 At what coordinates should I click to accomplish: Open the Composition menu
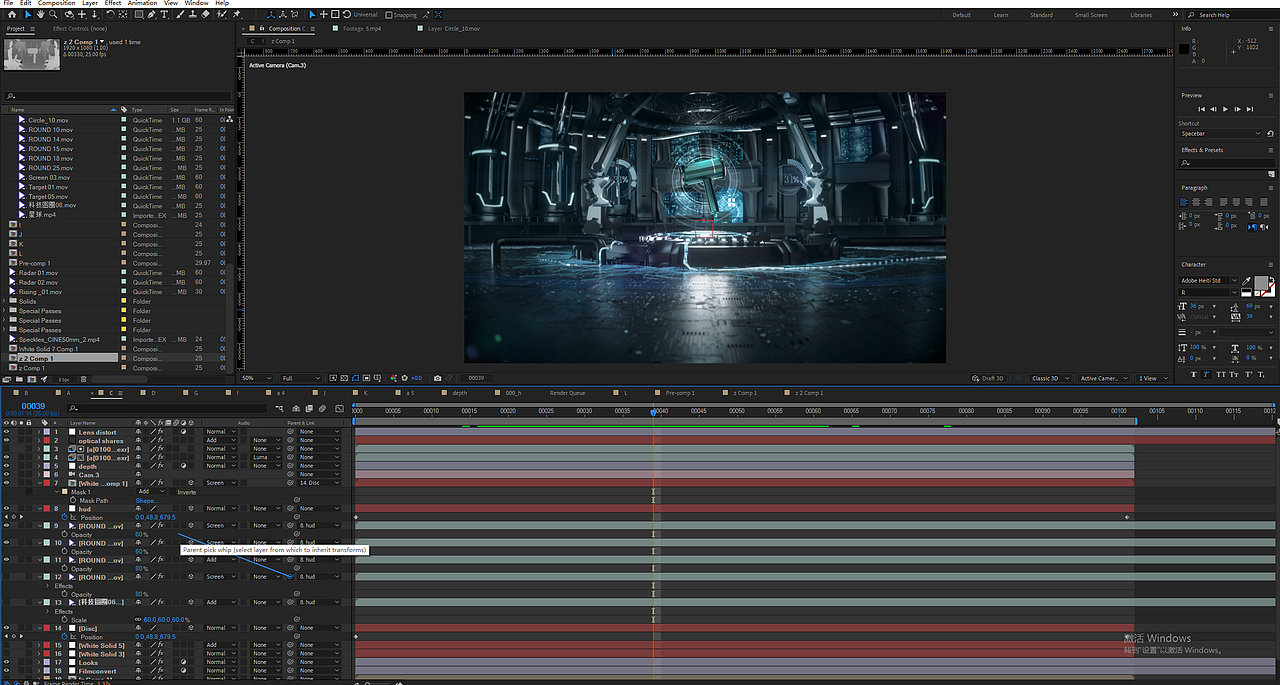(57, 3)
